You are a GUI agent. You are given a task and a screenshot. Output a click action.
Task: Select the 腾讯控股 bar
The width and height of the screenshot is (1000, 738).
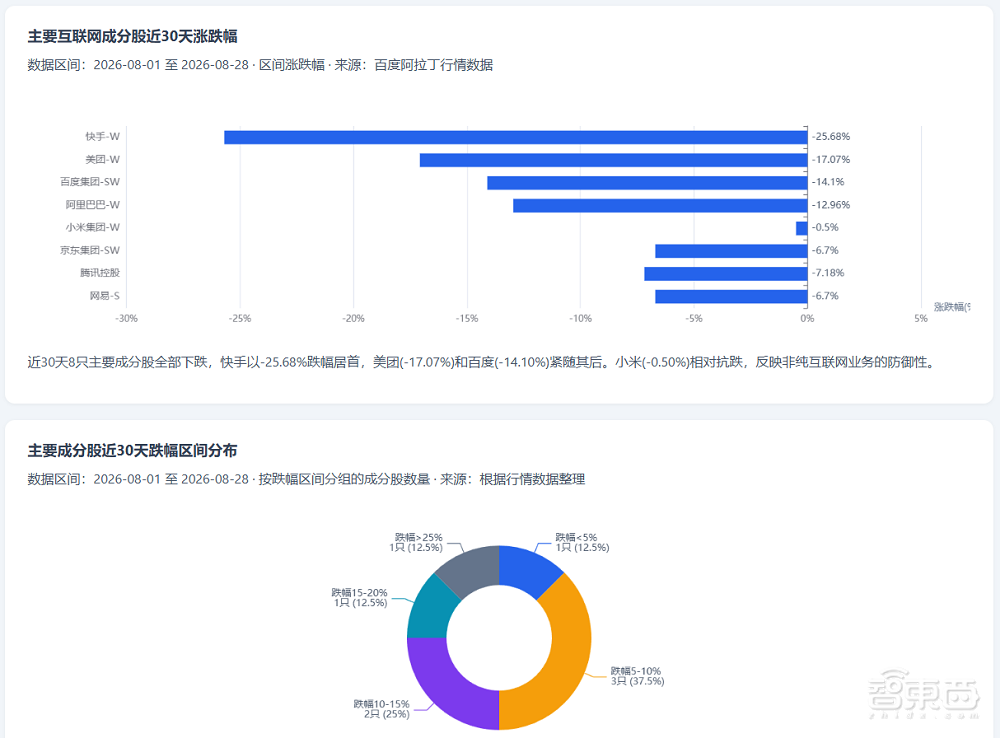[x=726, y=274]
